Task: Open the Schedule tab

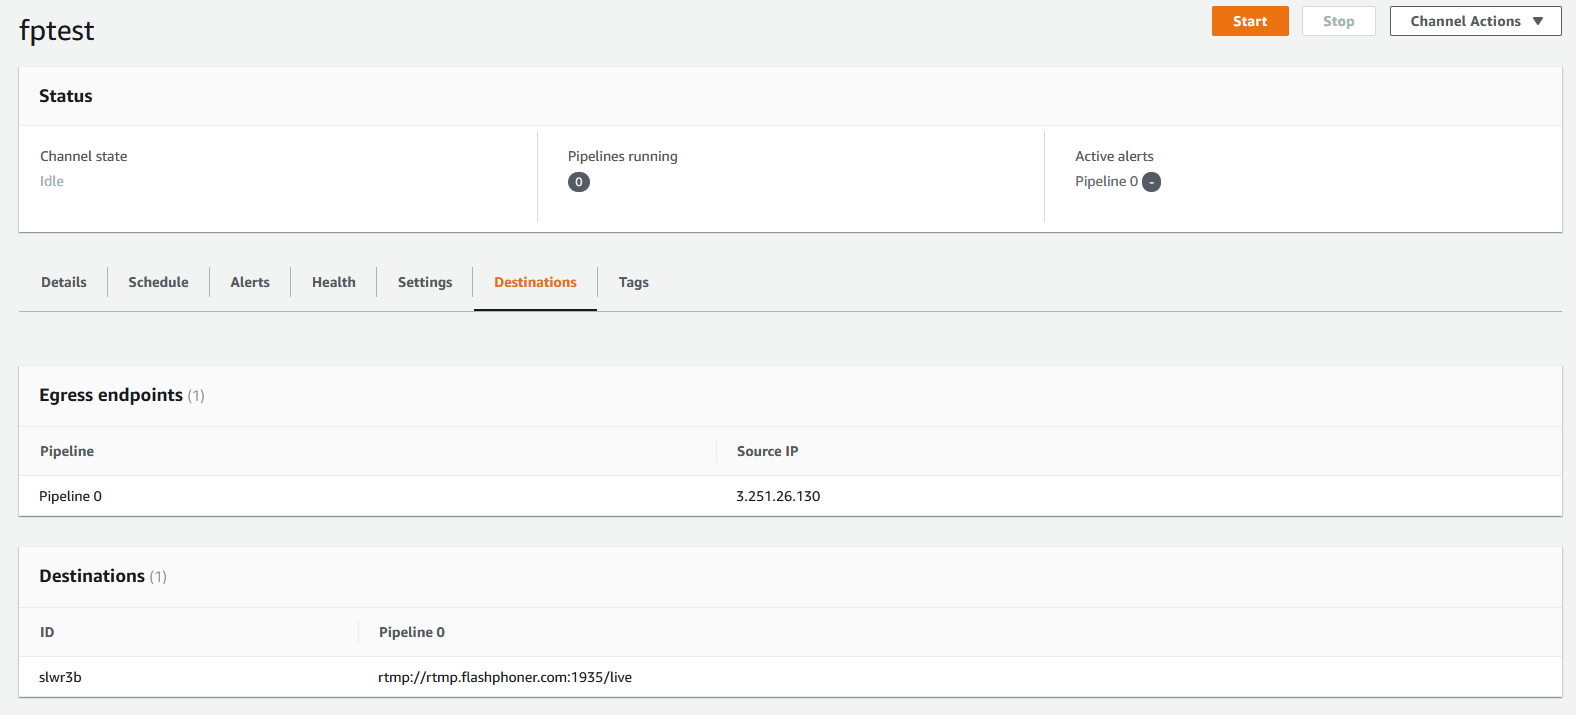Action: (158, 282)
